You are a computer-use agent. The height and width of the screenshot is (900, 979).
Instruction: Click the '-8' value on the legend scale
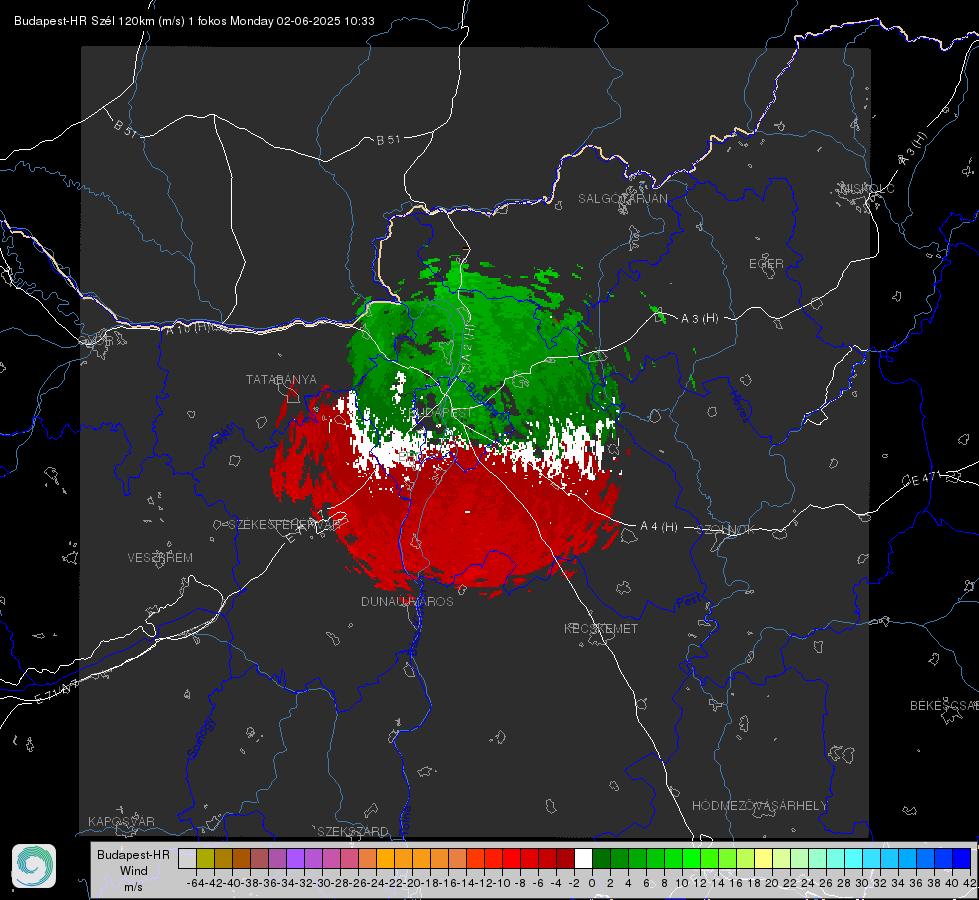coord(519,883)
